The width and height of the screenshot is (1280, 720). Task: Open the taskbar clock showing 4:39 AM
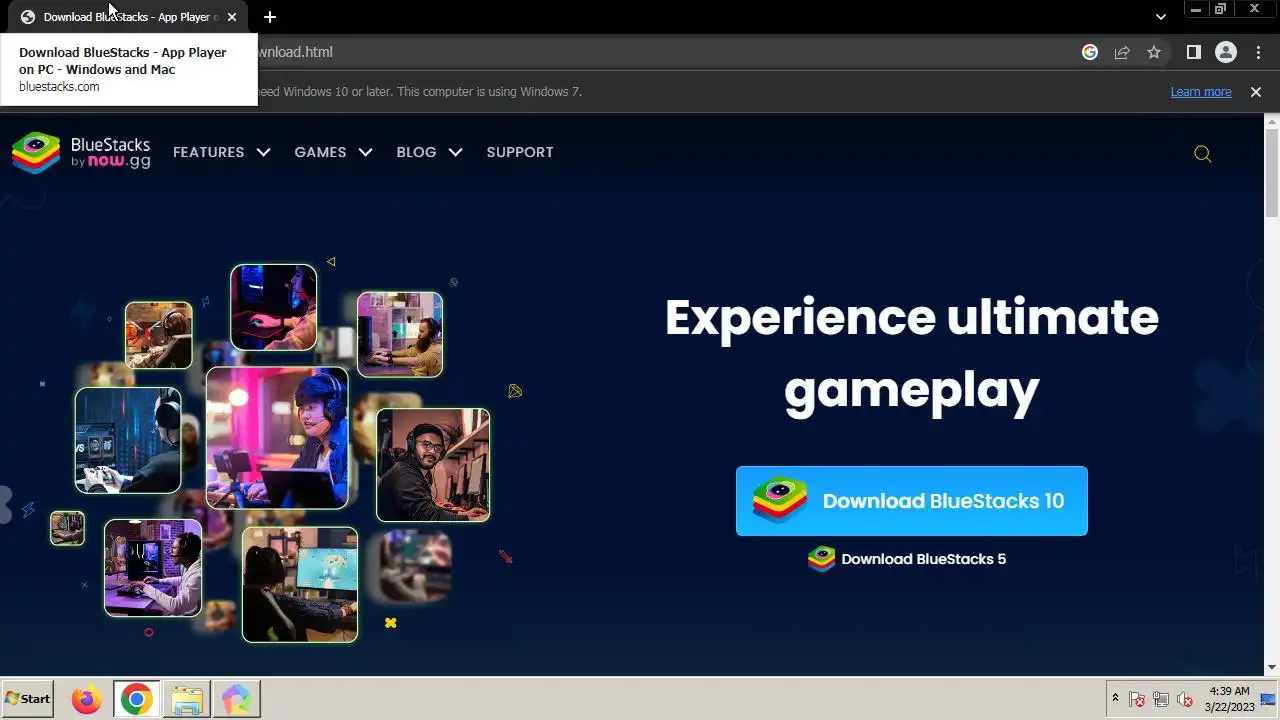[x=1229, y=699]
